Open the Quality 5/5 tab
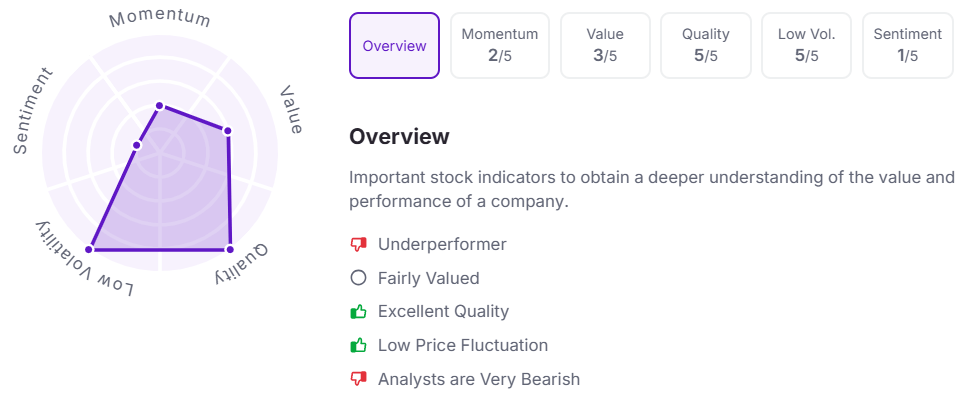The height and width of the screenshot is (405, 969). 706,46
